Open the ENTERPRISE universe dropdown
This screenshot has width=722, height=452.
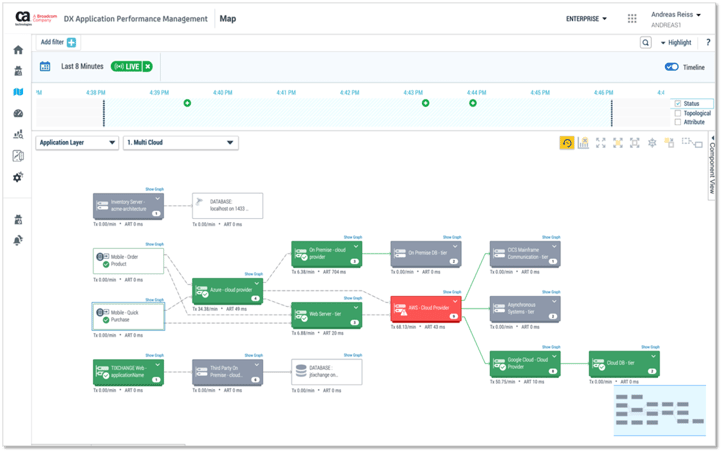point(586,18)
